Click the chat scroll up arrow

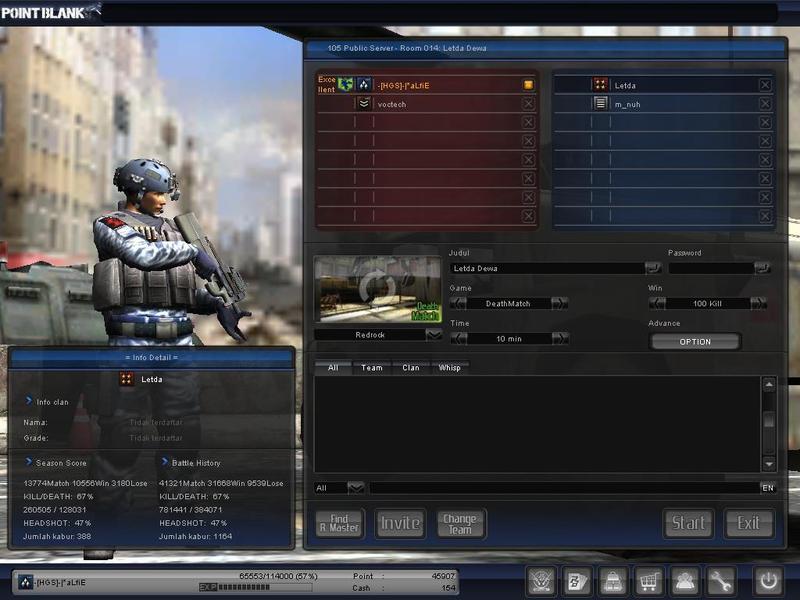pyautogui.click(x=769, y=384)
